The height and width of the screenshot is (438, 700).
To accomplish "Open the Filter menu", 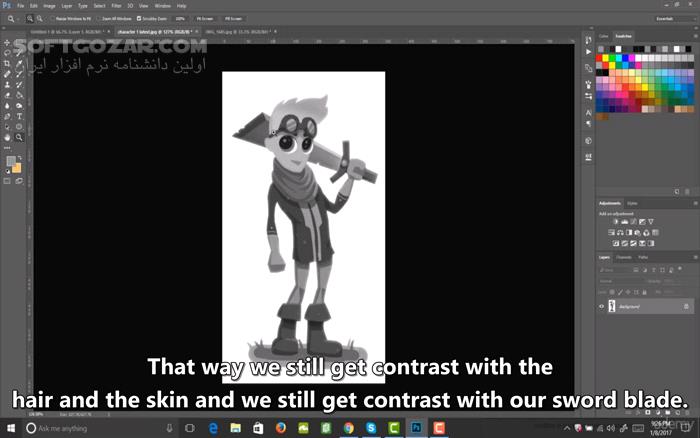I will (x=117, y=6).
